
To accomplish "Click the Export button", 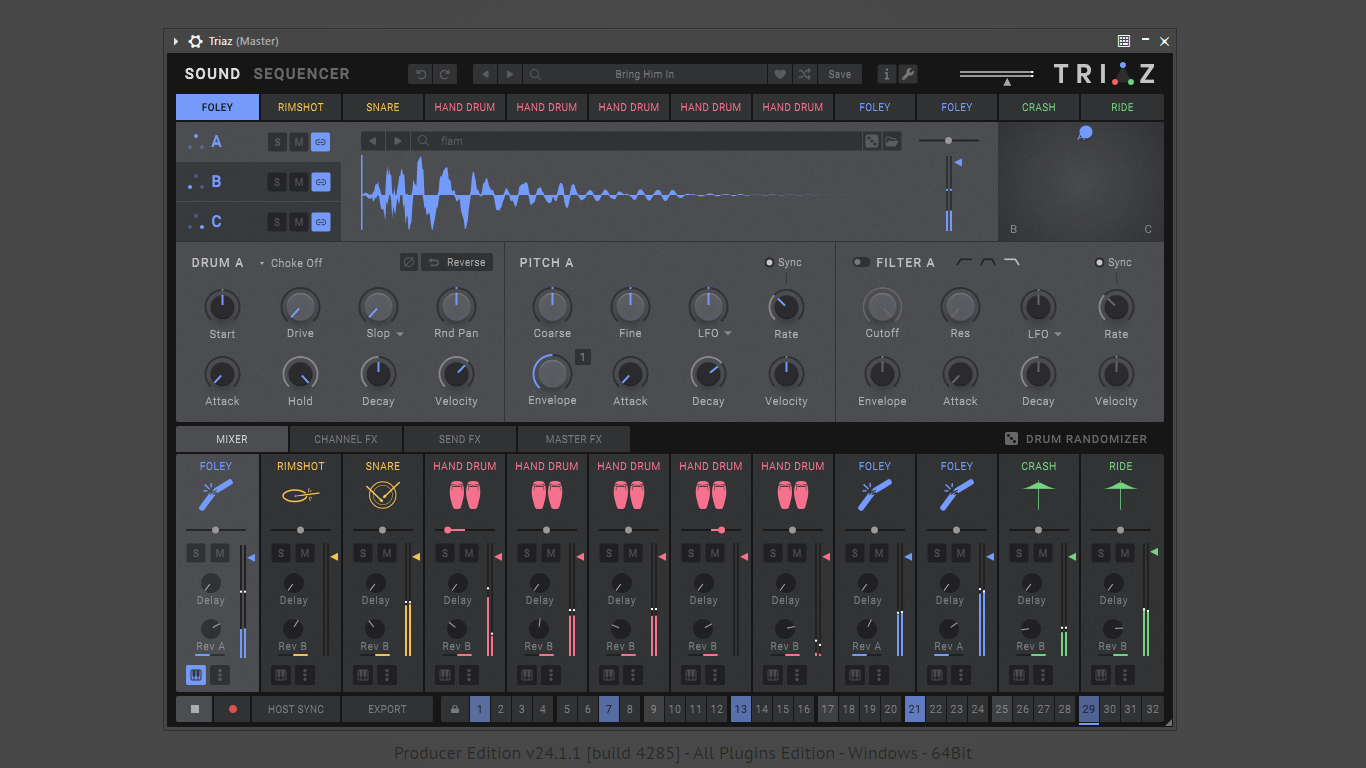I will [x=387, y=709].
